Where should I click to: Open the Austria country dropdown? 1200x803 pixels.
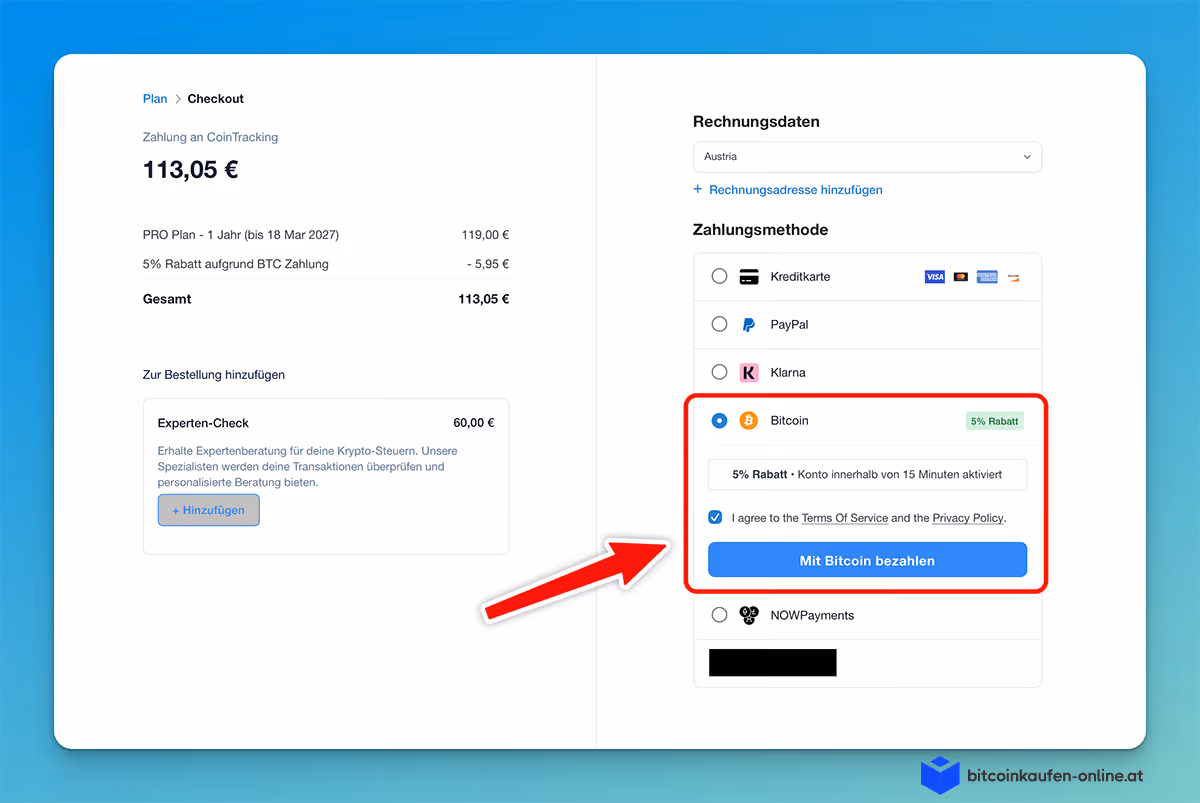tap(867, 157)
